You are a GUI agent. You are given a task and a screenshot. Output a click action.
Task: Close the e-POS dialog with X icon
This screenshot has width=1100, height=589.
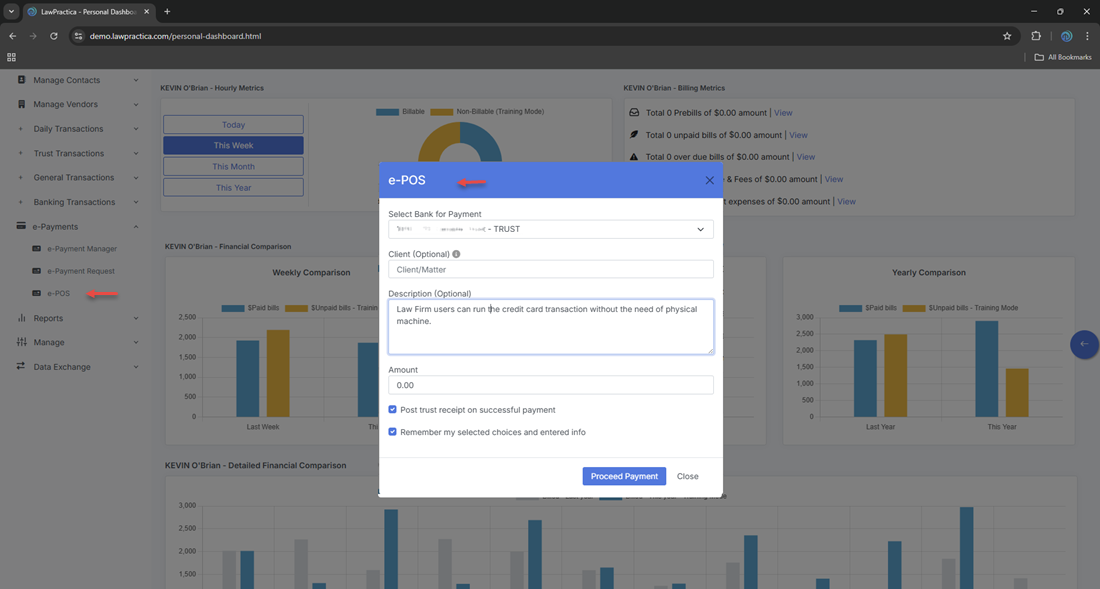(x=709, y=181)
